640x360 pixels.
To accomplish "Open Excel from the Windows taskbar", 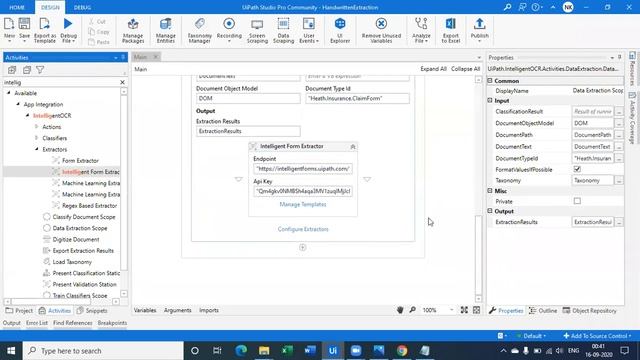I will coord(287,351).
